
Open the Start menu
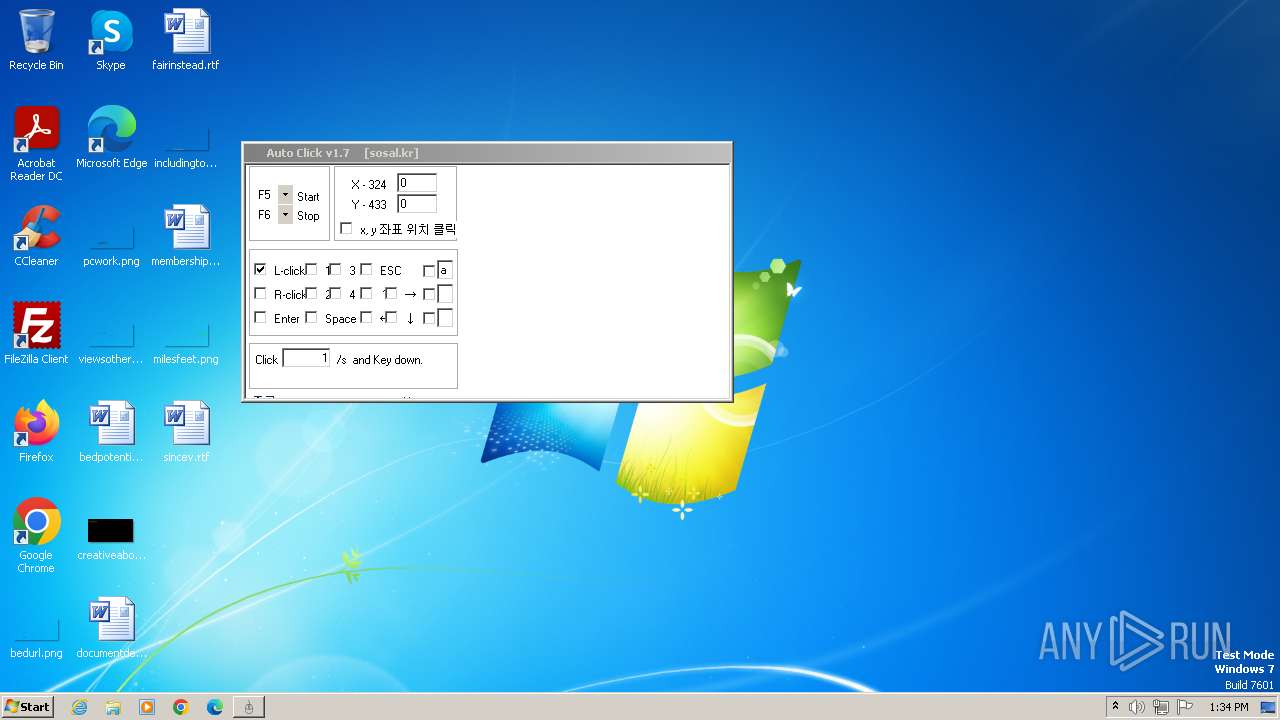[x=27, y=707]
